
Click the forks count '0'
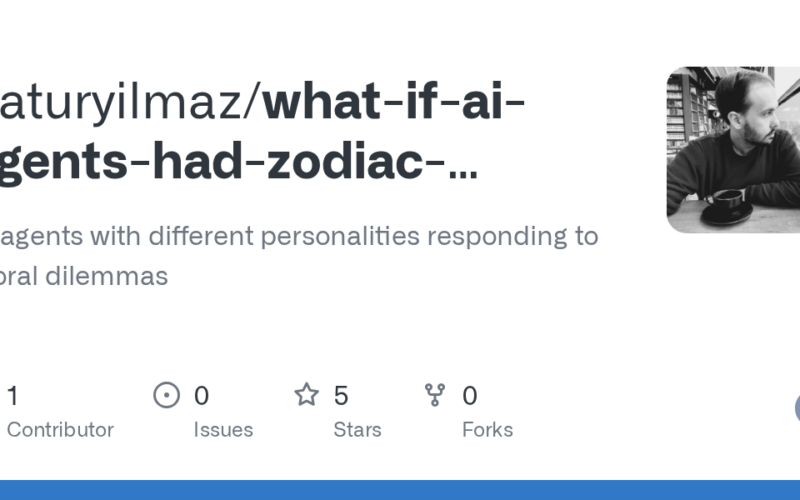(x=469, y=396)
